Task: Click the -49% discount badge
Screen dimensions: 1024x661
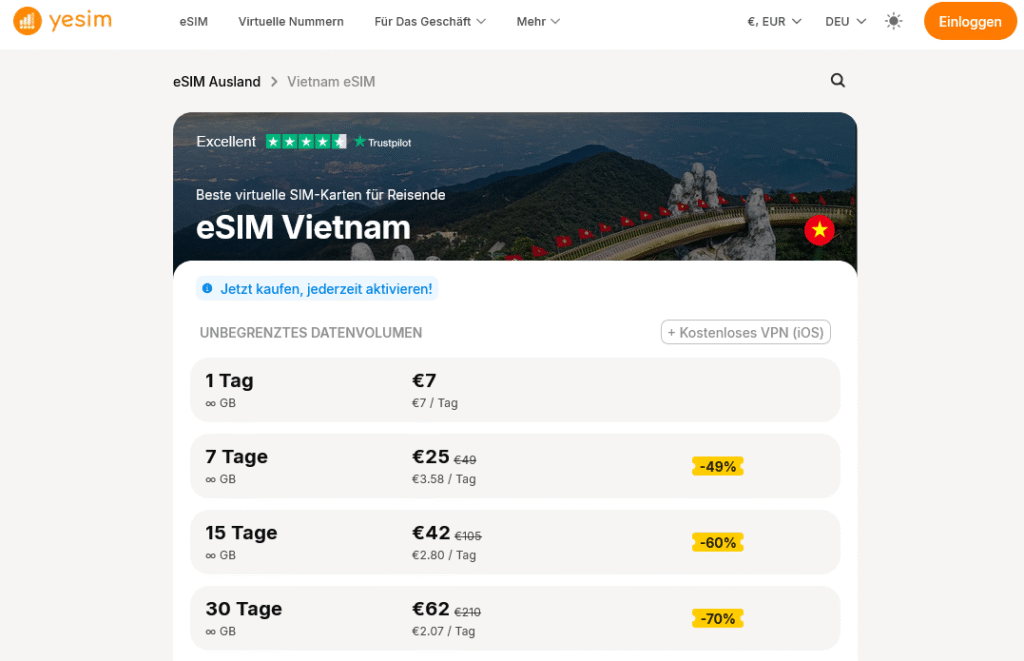Action: (717, 466)
